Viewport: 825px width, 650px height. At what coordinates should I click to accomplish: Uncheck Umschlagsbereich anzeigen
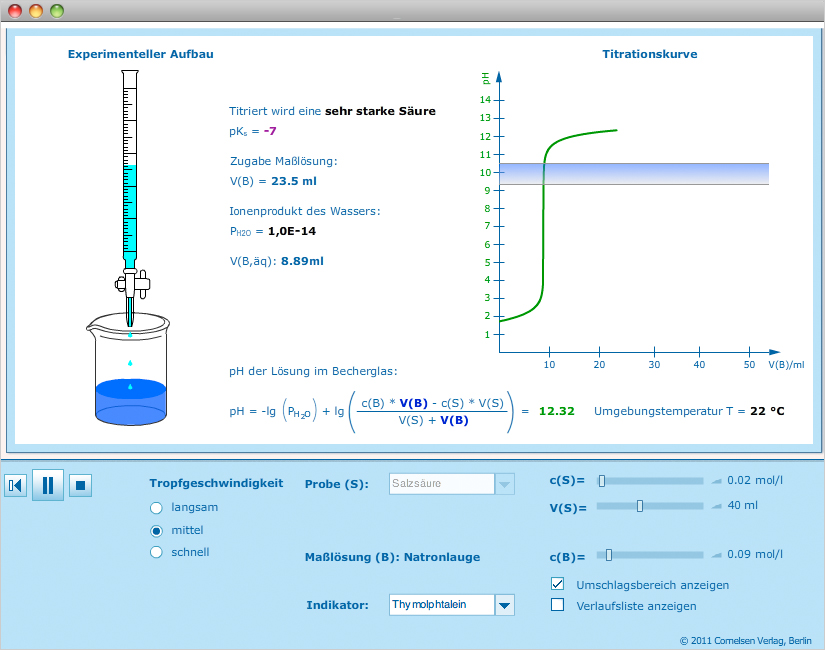click(558, 584)
